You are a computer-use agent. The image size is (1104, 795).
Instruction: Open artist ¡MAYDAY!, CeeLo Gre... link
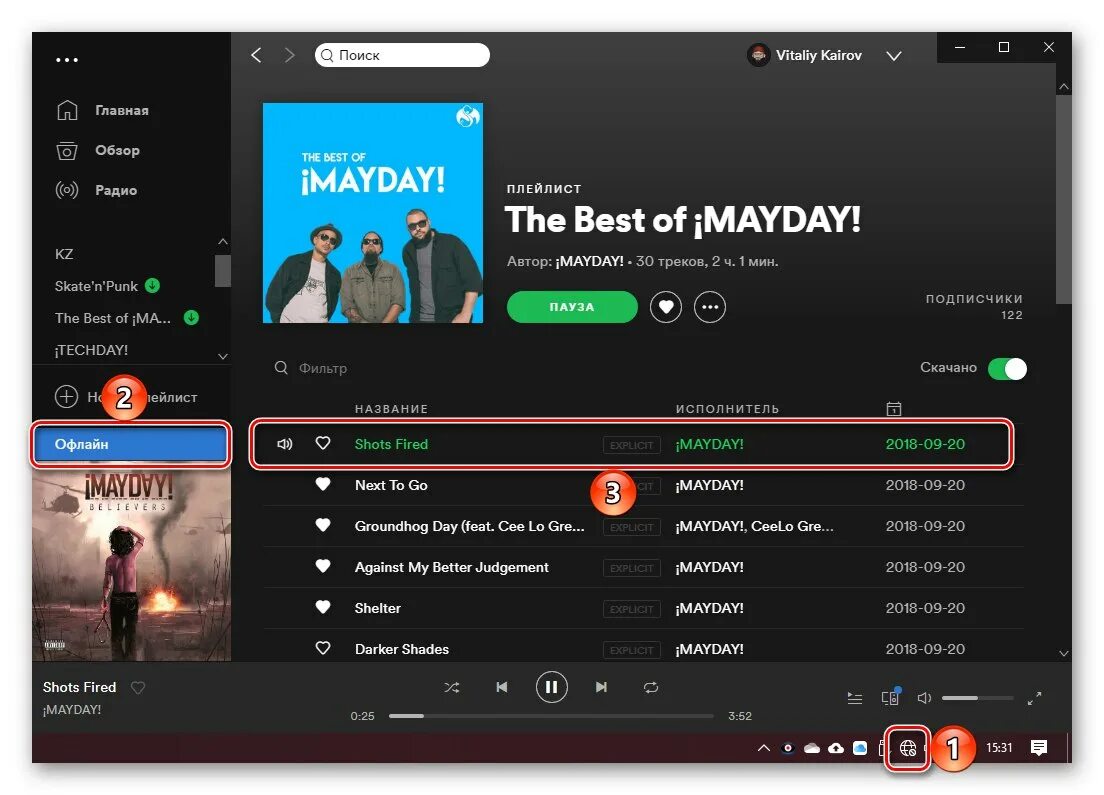[x=754, y=526]
